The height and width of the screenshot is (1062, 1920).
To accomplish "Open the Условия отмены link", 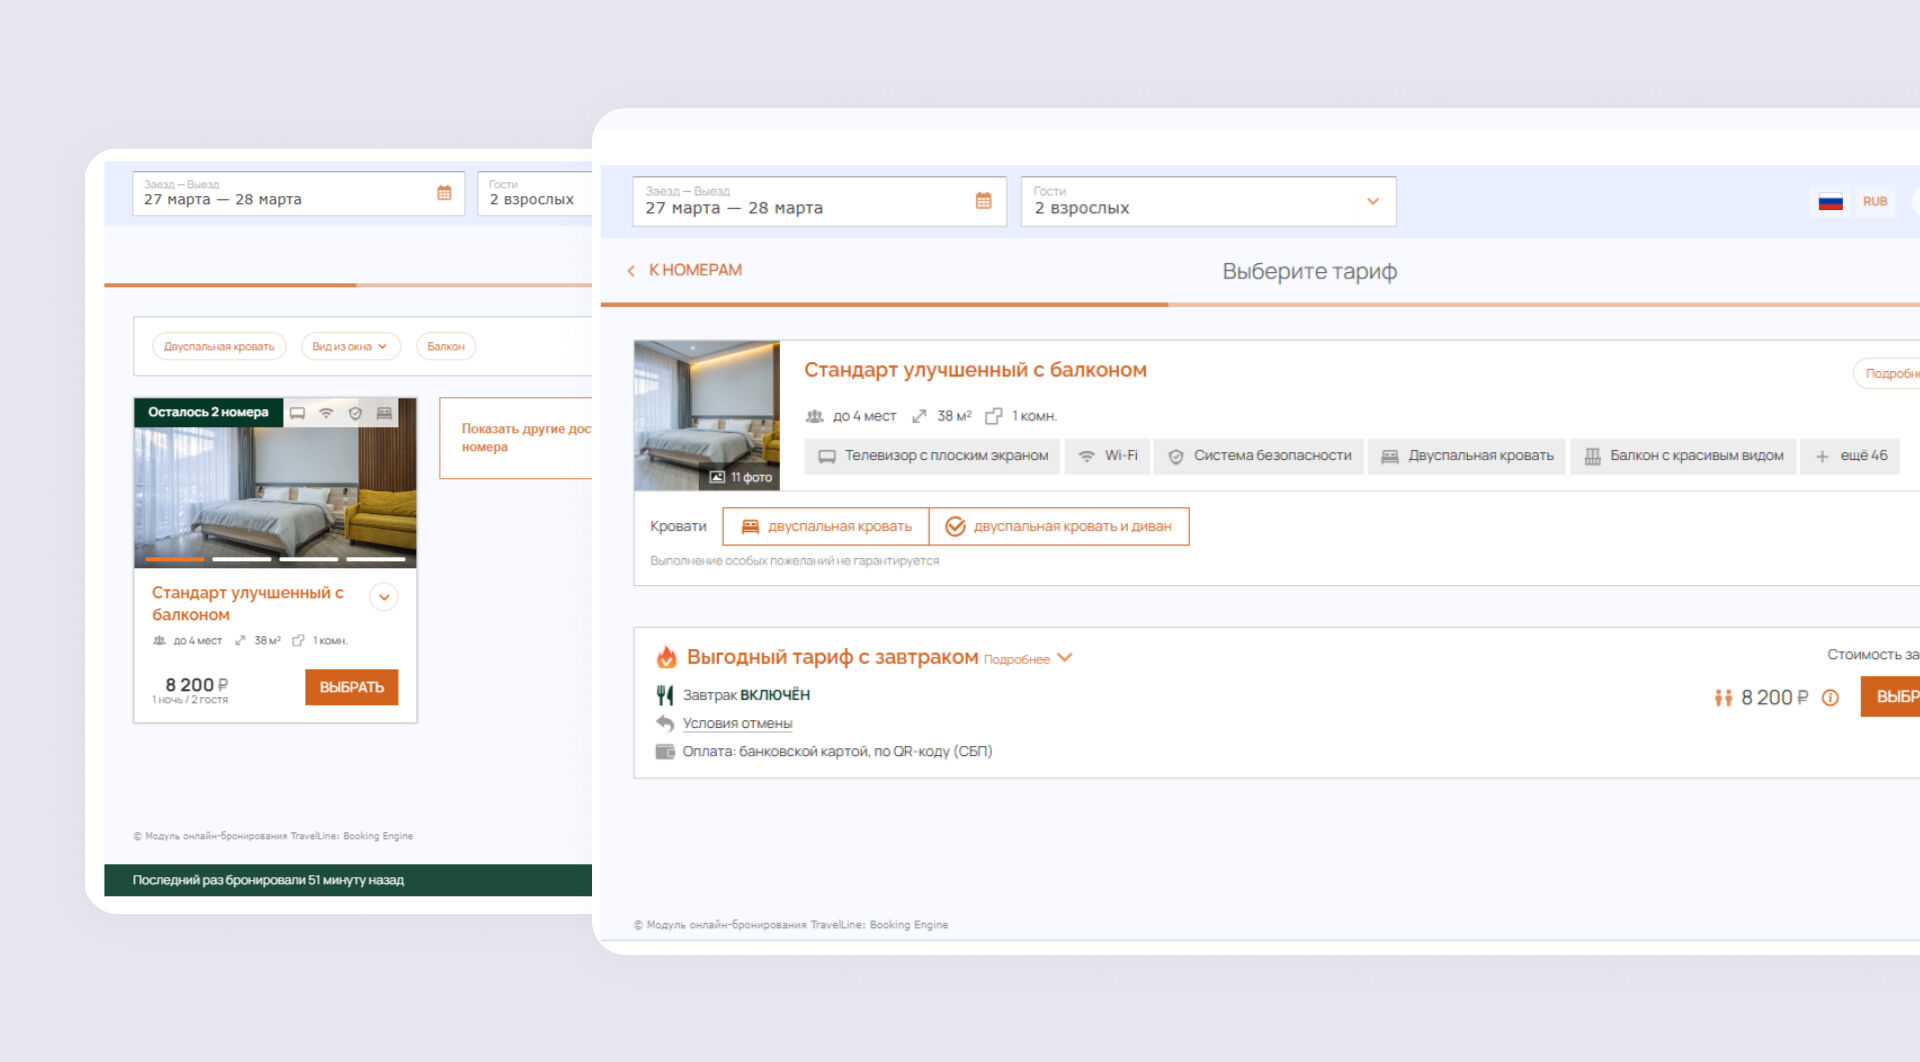I will 737,723.
